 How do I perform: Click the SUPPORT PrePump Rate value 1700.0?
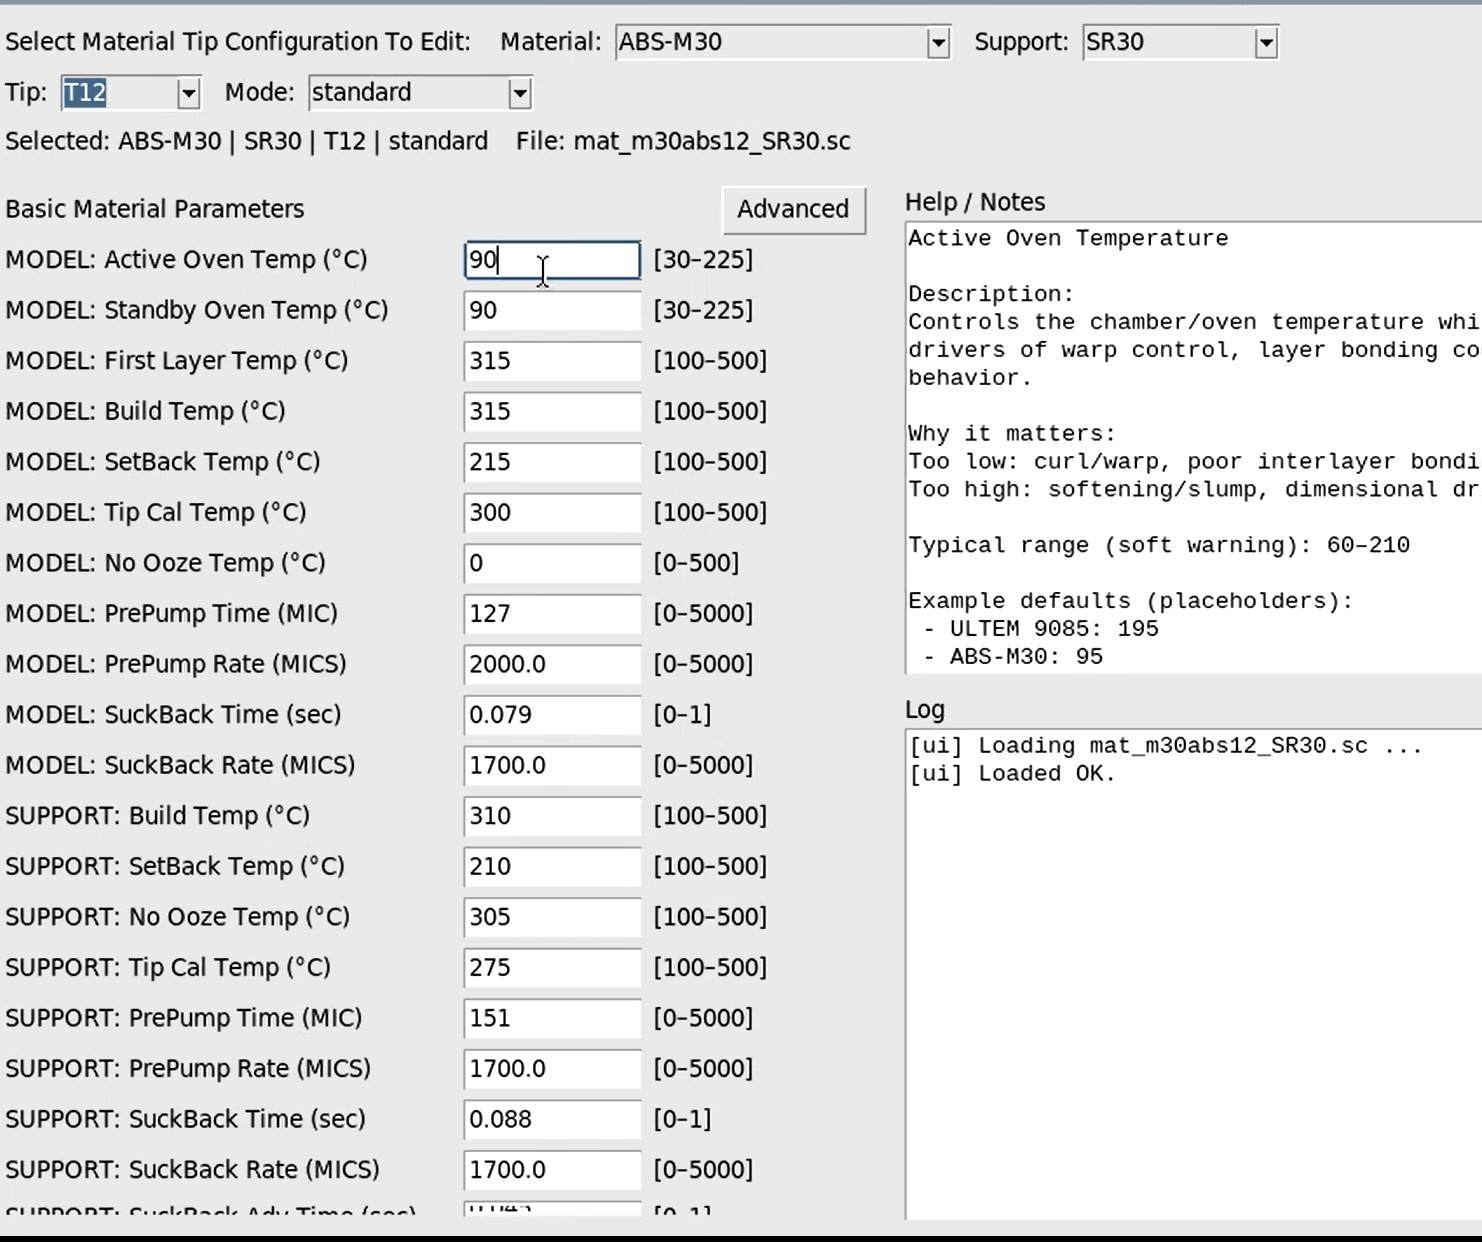(550, 1068)
